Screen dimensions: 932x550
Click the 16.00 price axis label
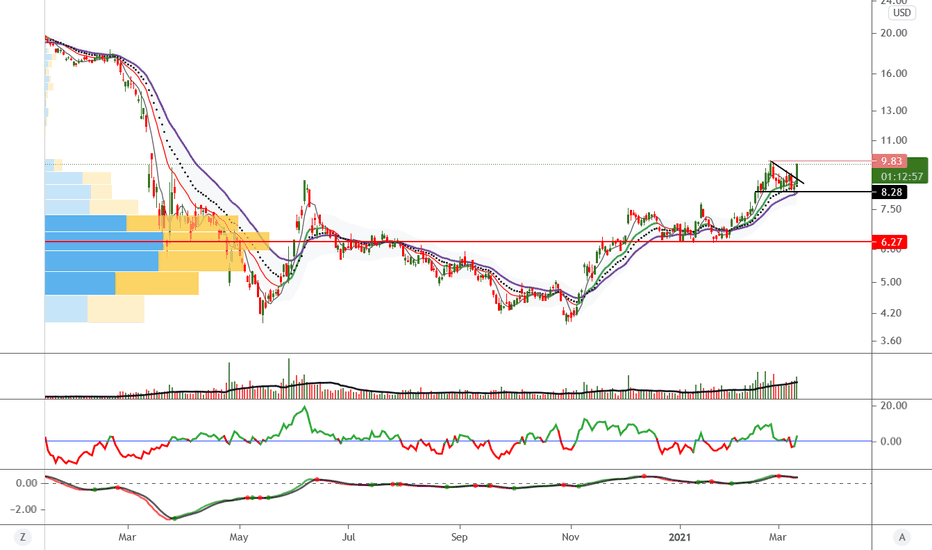tap(893, 74)
